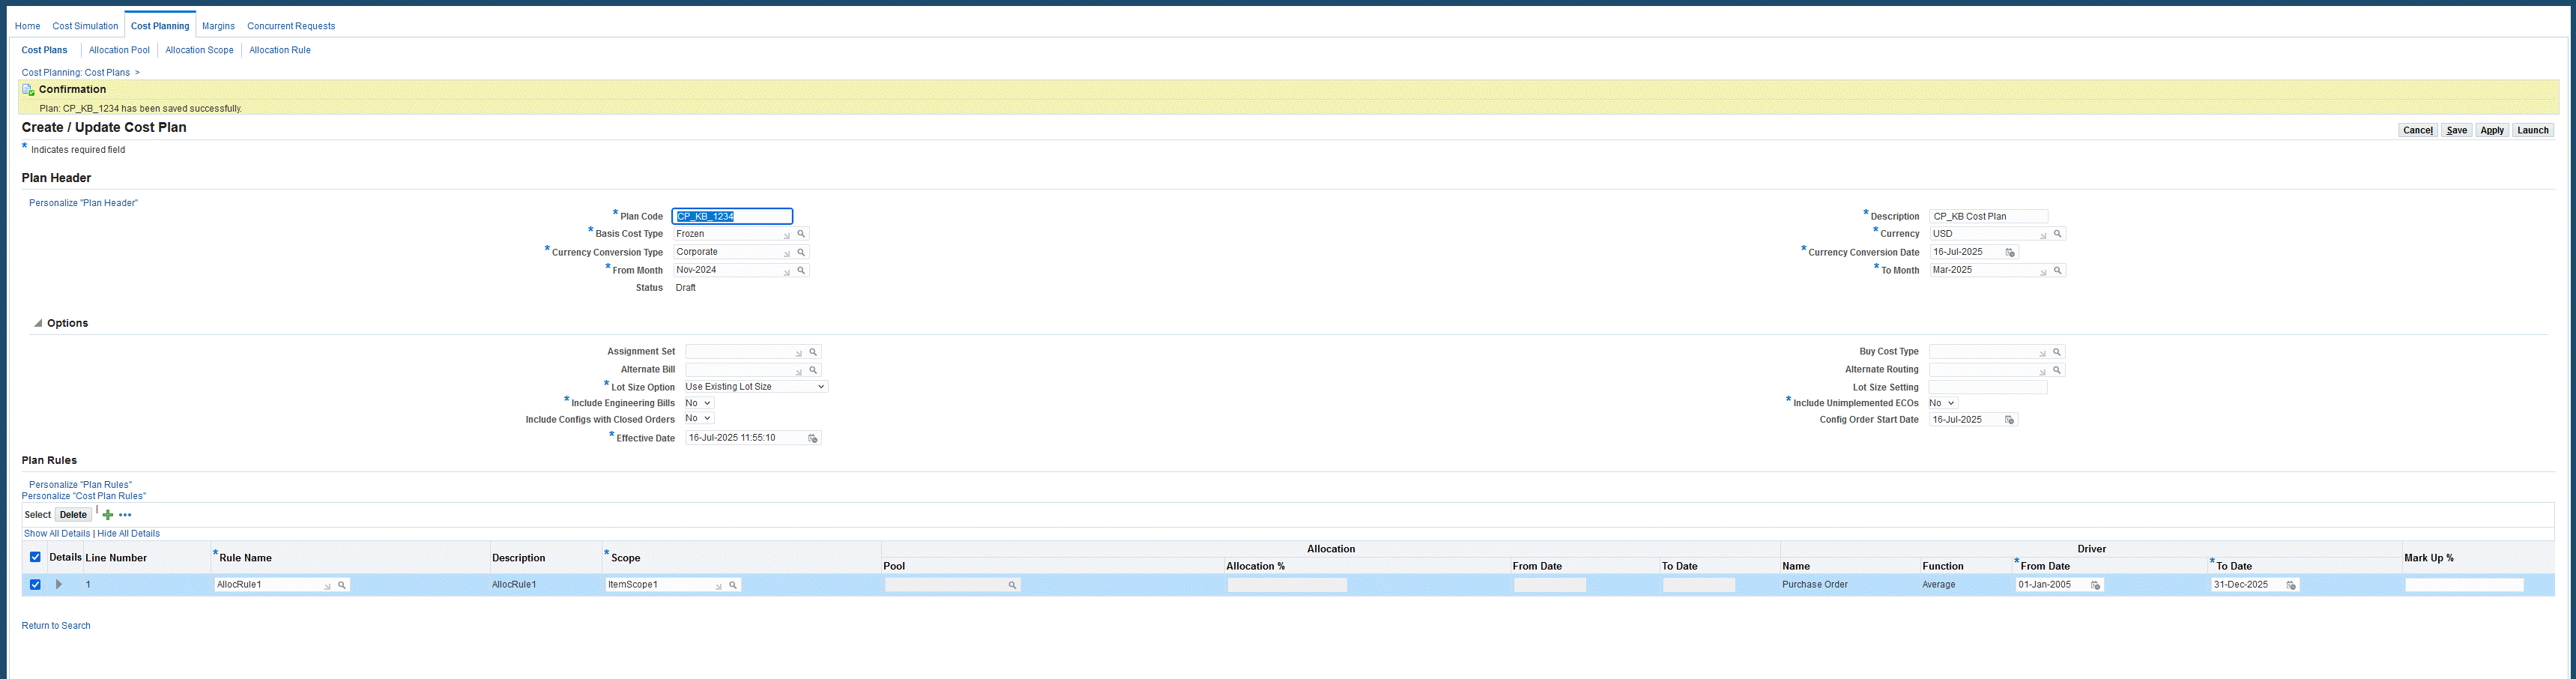Open the Alternate Routing search lookup
This screenshot has width=2576, height=679.
pos(2057,370)
